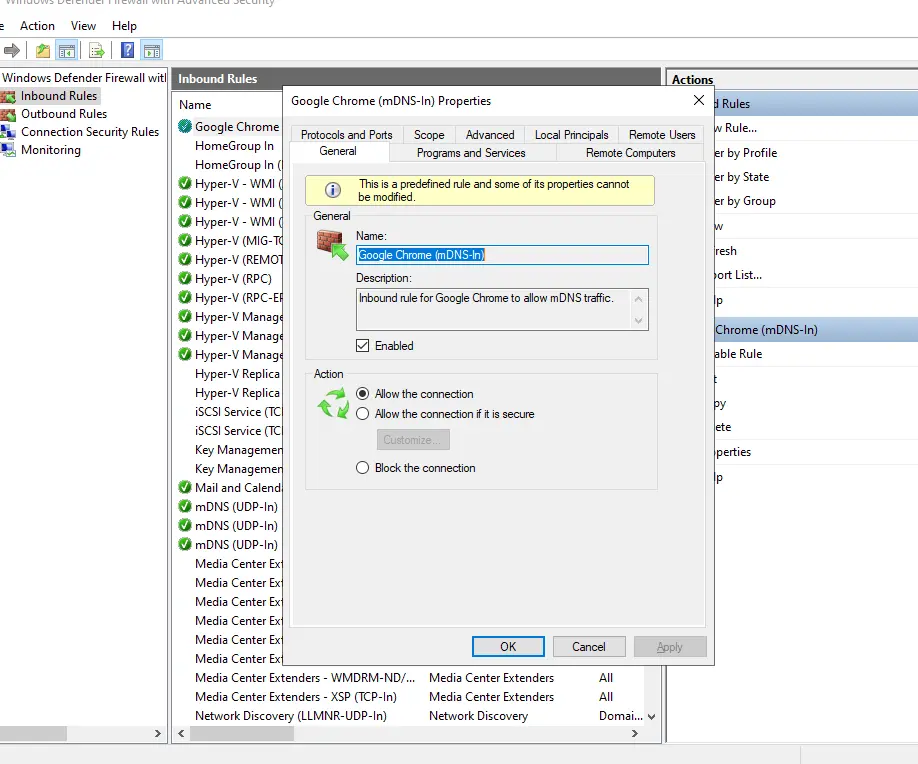This screenshot has height=764, width=918.
Task: Click the rule list scroll left arrow
Action: point(181,734)
